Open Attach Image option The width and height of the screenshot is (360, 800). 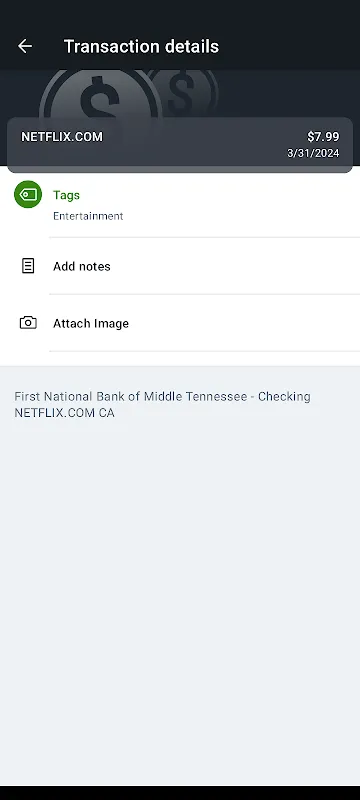click(91, 323)
